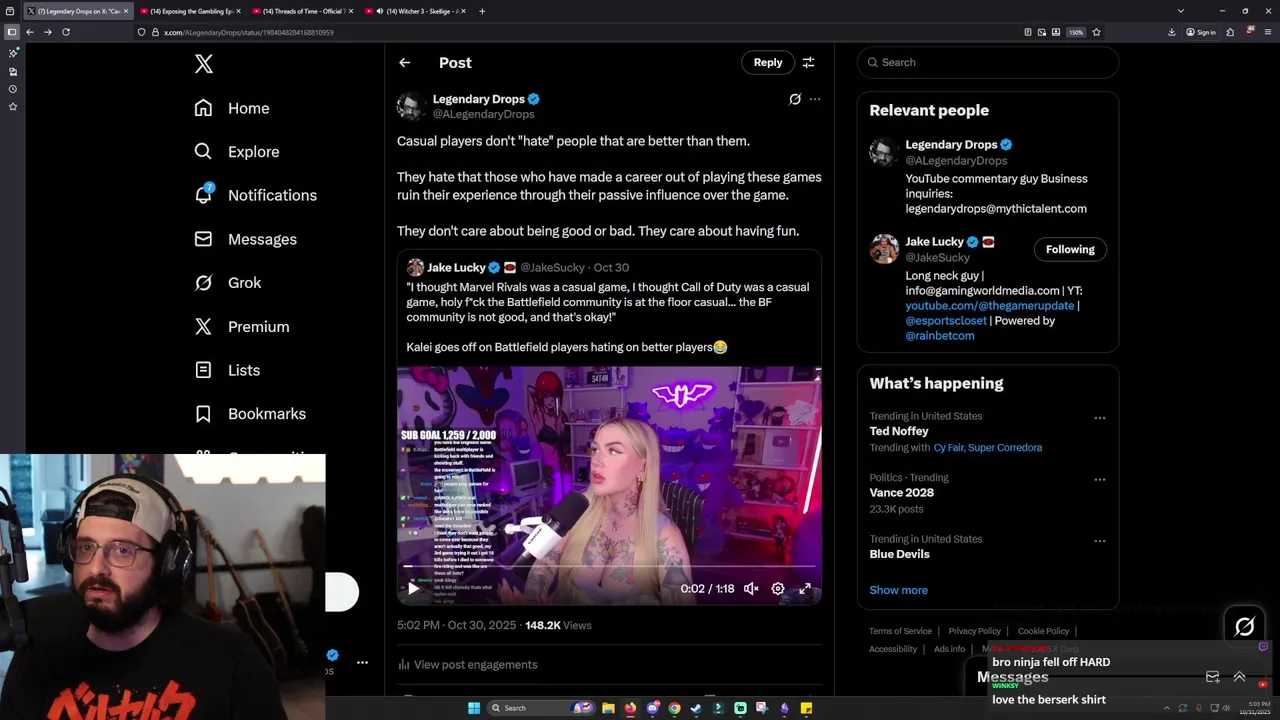Expand the Messages drawer
This screenshot has height=720, width=1280.
[1239, 677]
